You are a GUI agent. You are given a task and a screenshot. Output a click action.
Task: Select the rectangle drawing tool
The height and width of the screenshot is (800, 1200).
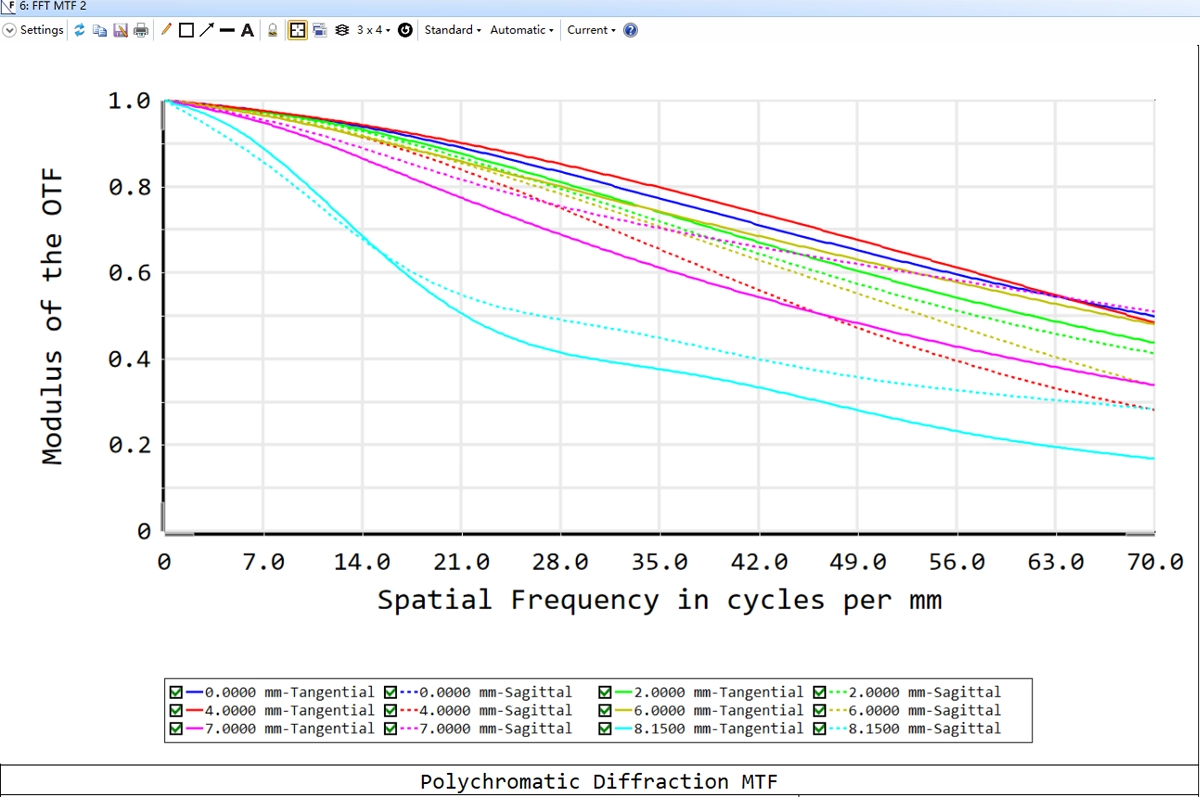tap(186, 30)
